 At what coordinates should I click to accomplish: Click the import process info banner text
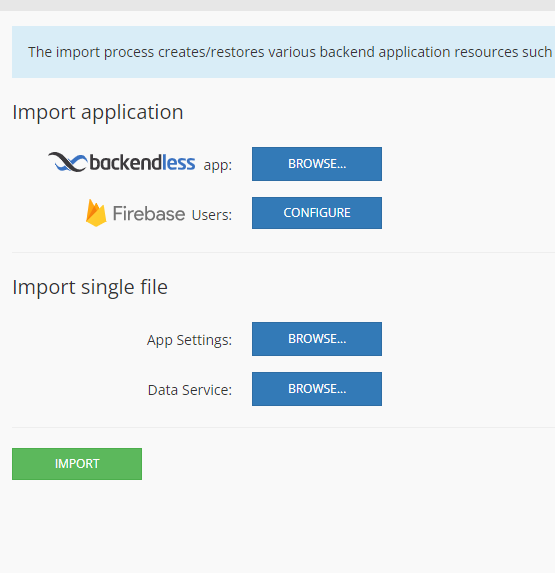(x=290, y=52)
